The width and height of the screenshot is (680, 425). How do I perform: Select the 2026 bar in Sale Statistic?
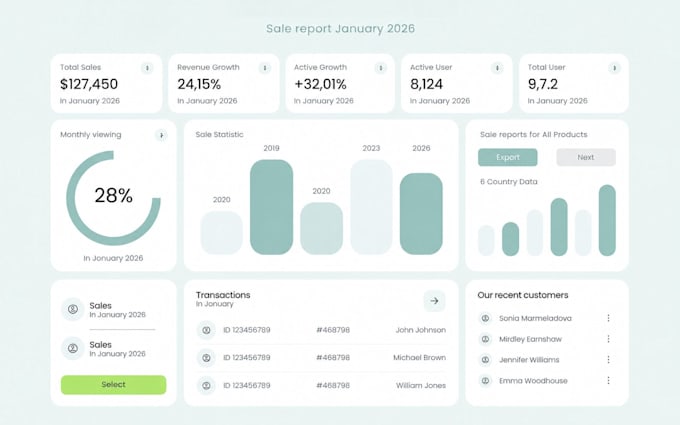(x=421, y=214)
